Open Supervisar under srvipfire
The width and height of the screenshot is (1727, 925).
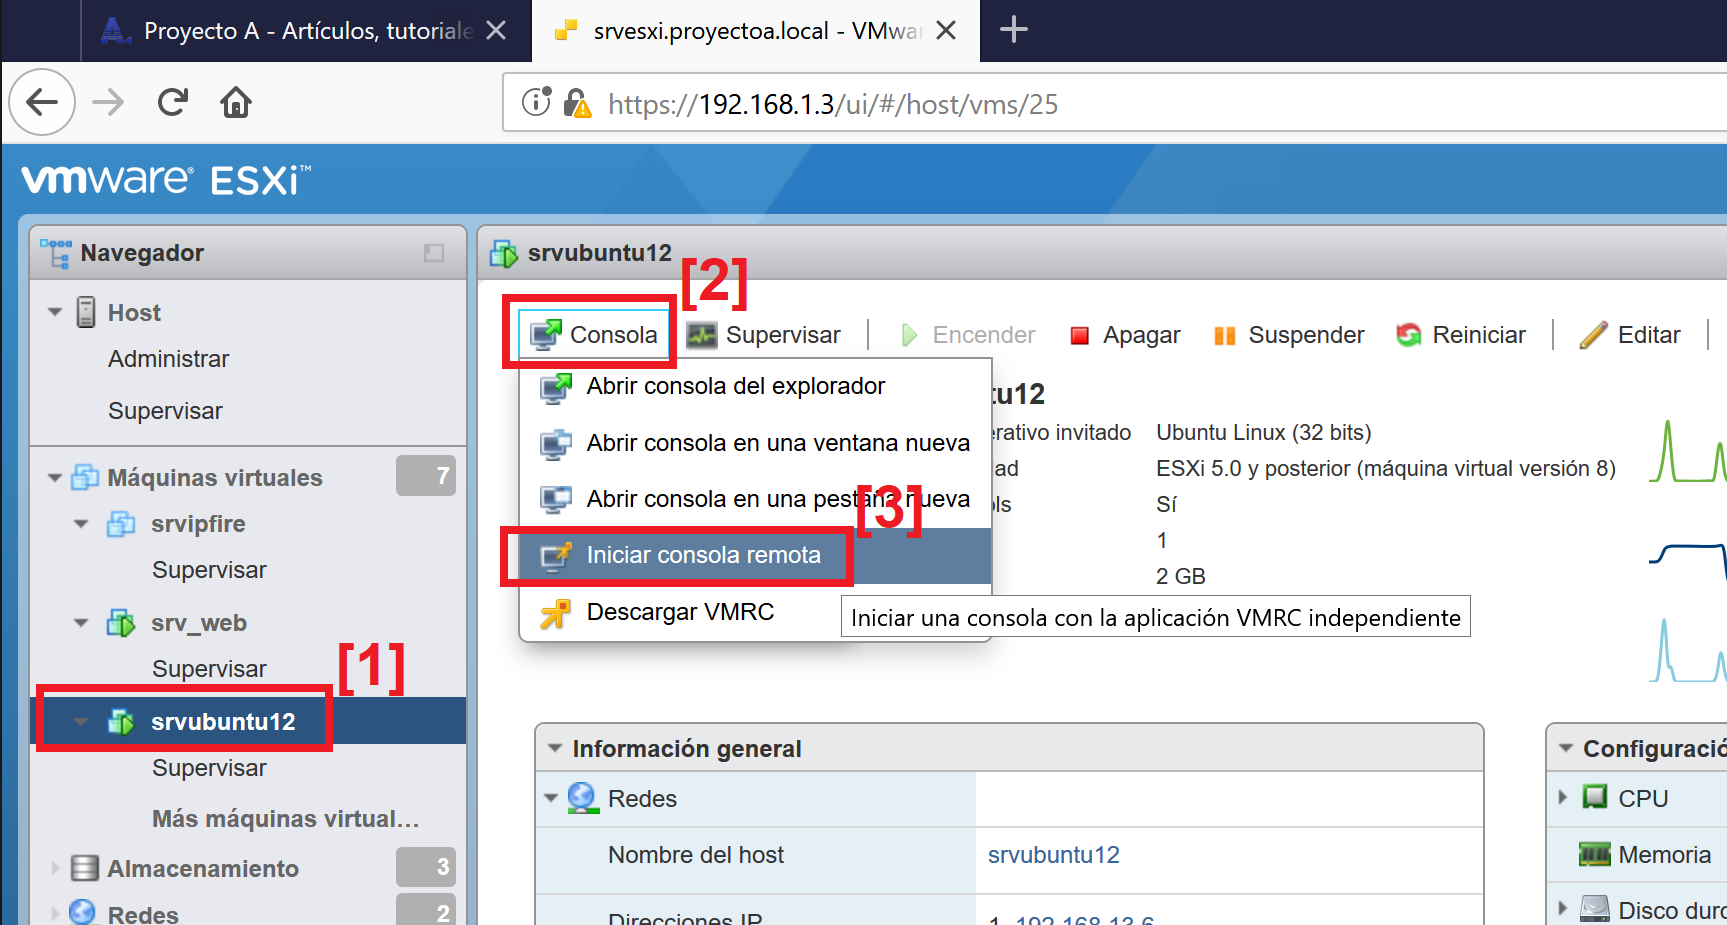point(209,570)
